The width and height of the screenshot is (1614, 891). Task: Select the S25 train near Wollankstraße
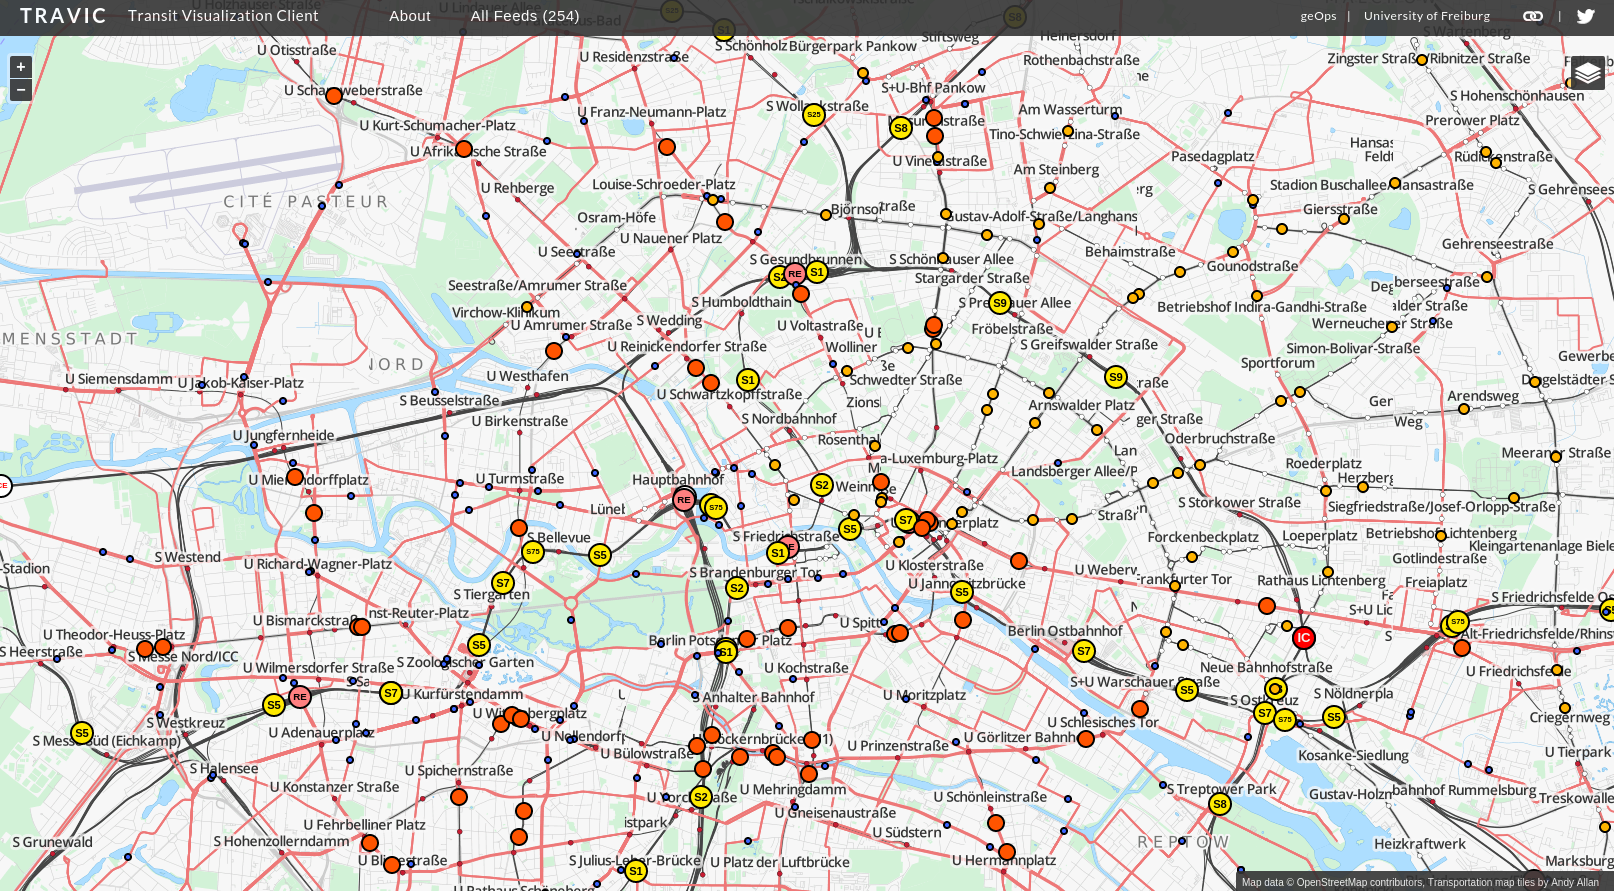click(x=814, y=114)
